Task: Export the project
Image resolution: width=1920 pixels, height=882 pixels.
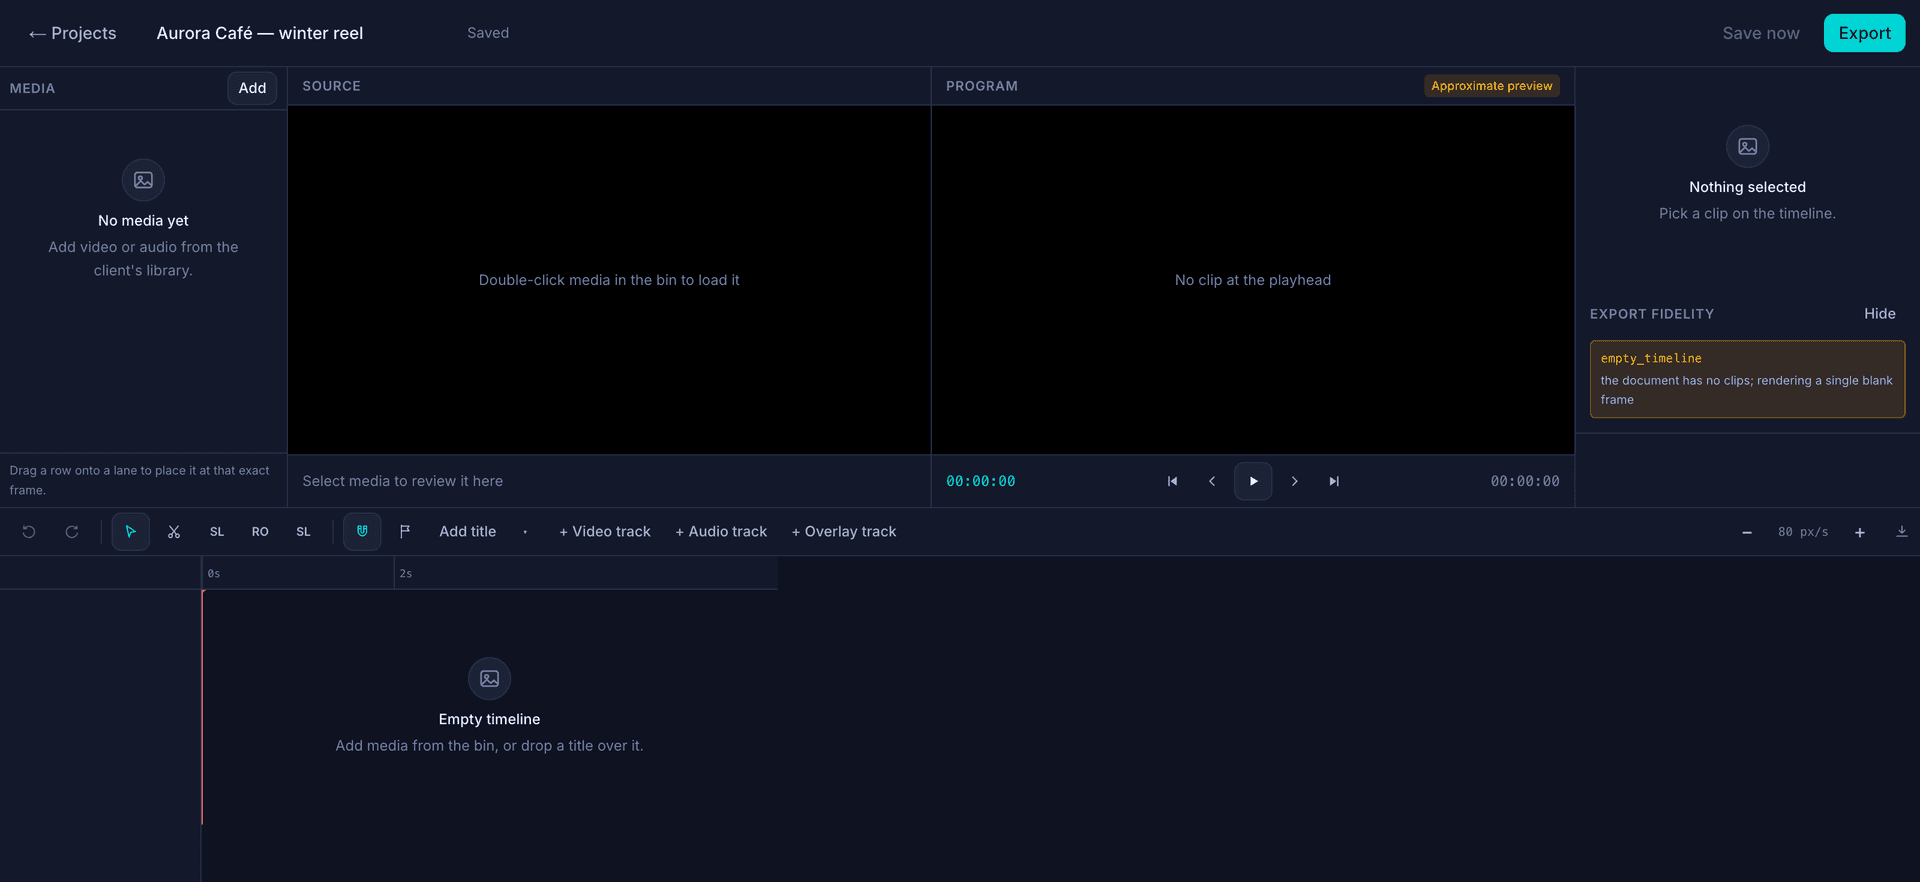Action: coord(1864,33)
